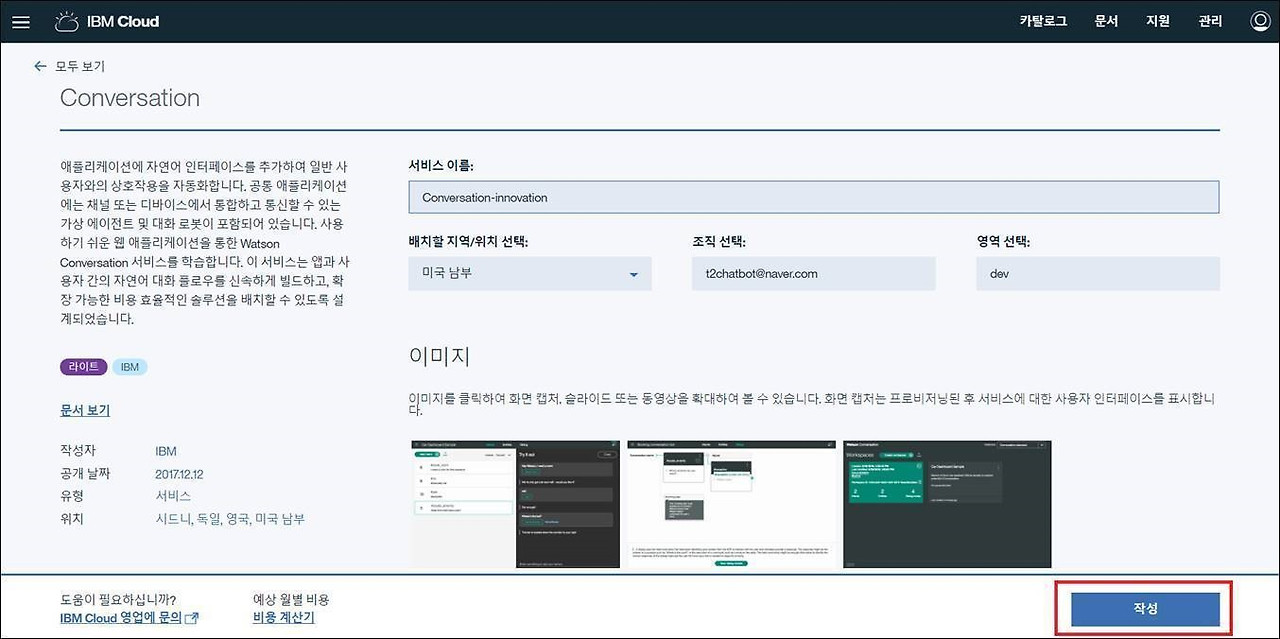The width and height of the screenshot is (1280, 639).
Task: Click the 도움이 필요하십니까? text
Action: pos(118,600)
